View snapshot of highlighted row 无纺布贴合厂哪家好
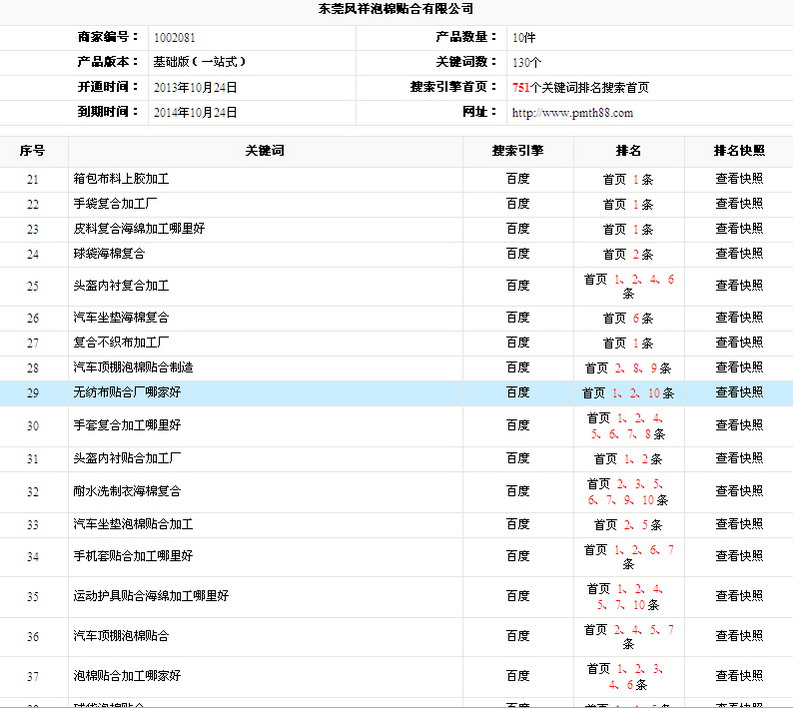Screen dimensions: 793x708 click(739, 393)
